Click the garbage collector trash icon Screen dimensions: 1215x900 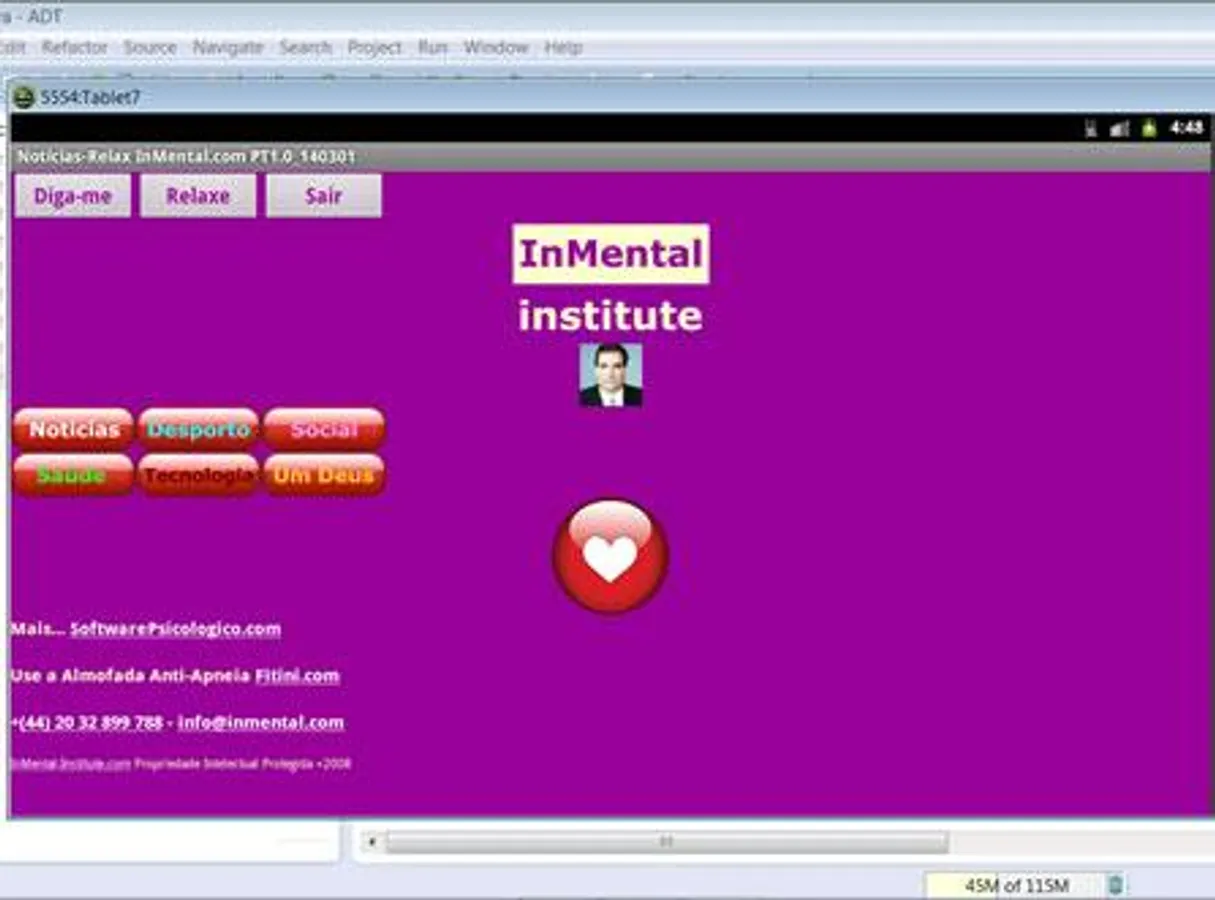[x=1116, y=885]
